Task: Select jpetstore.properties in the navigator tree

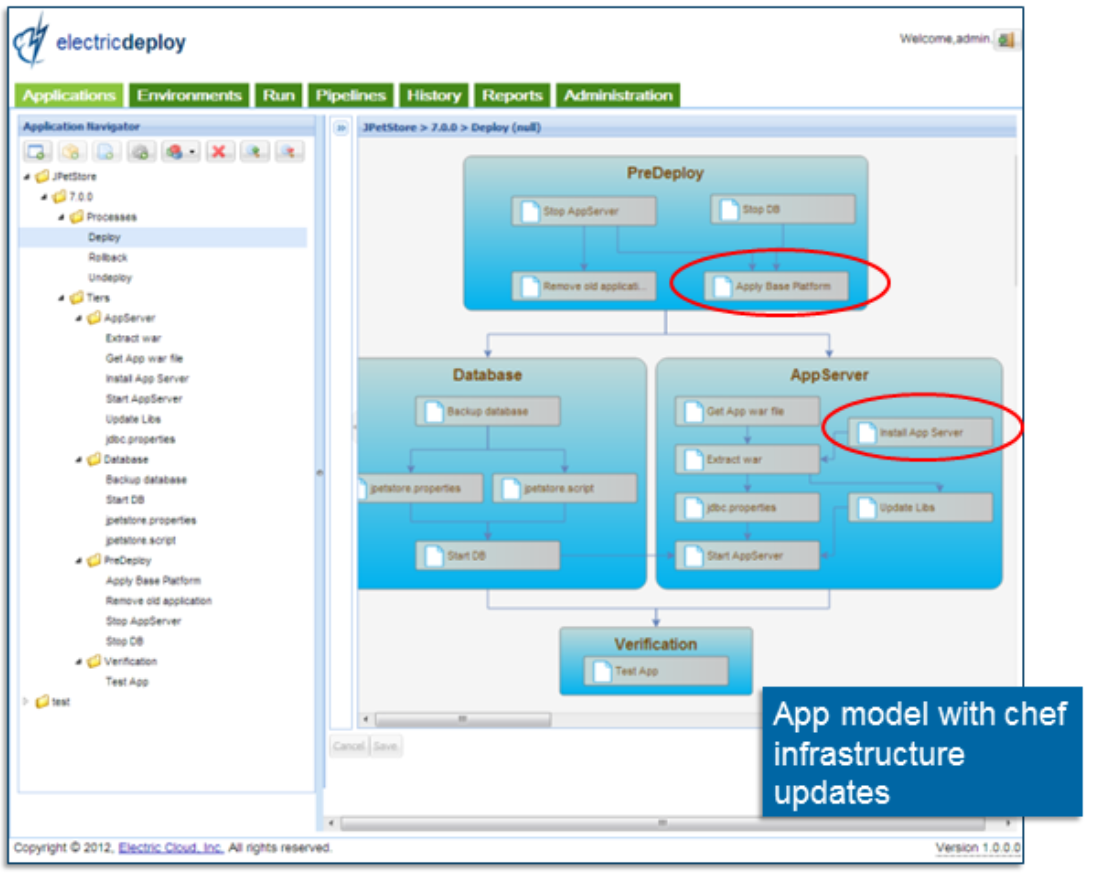Action: 151,520
